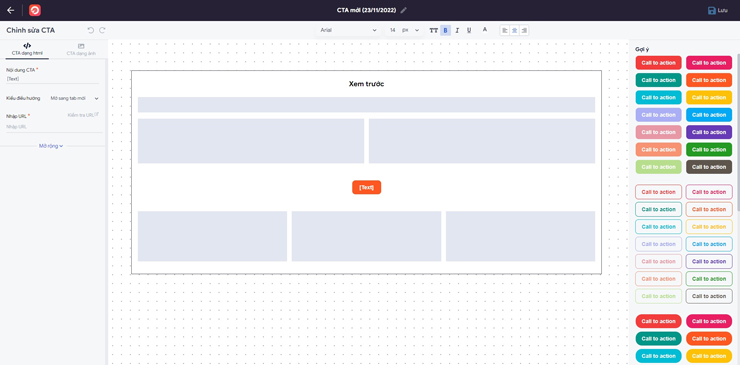This screenshot has height=365, width=740.
Task: Redo the last change
Action: click(102, 30)
